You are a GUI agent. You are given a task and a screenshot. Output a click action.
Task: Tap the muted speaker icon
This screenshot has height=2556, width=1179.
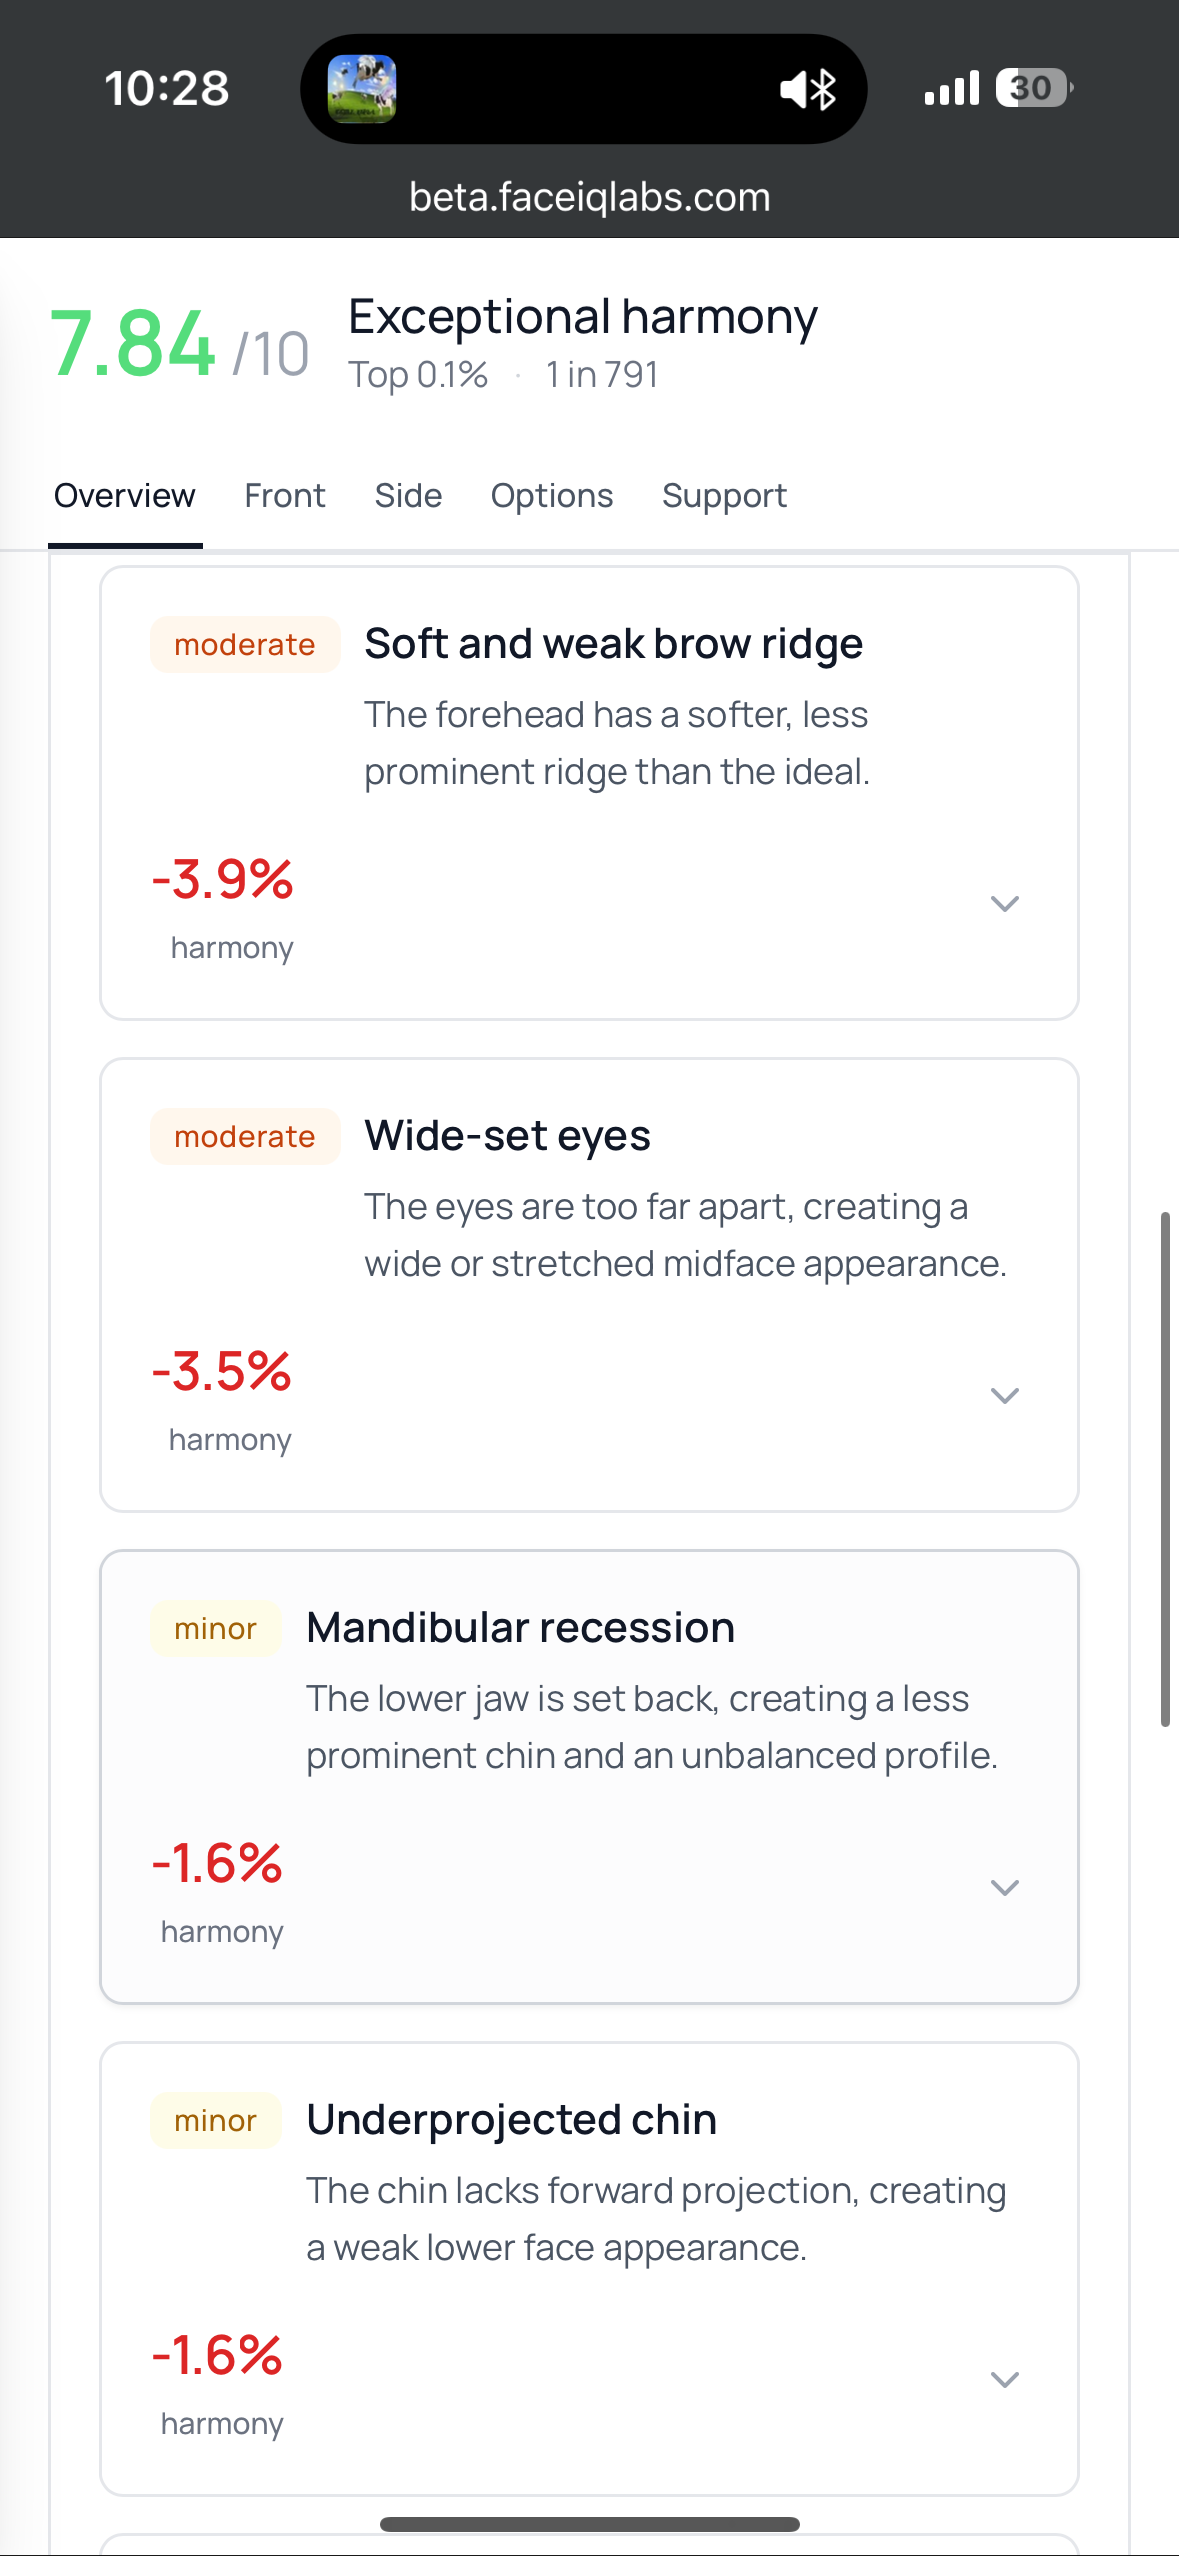coord(795,90)
